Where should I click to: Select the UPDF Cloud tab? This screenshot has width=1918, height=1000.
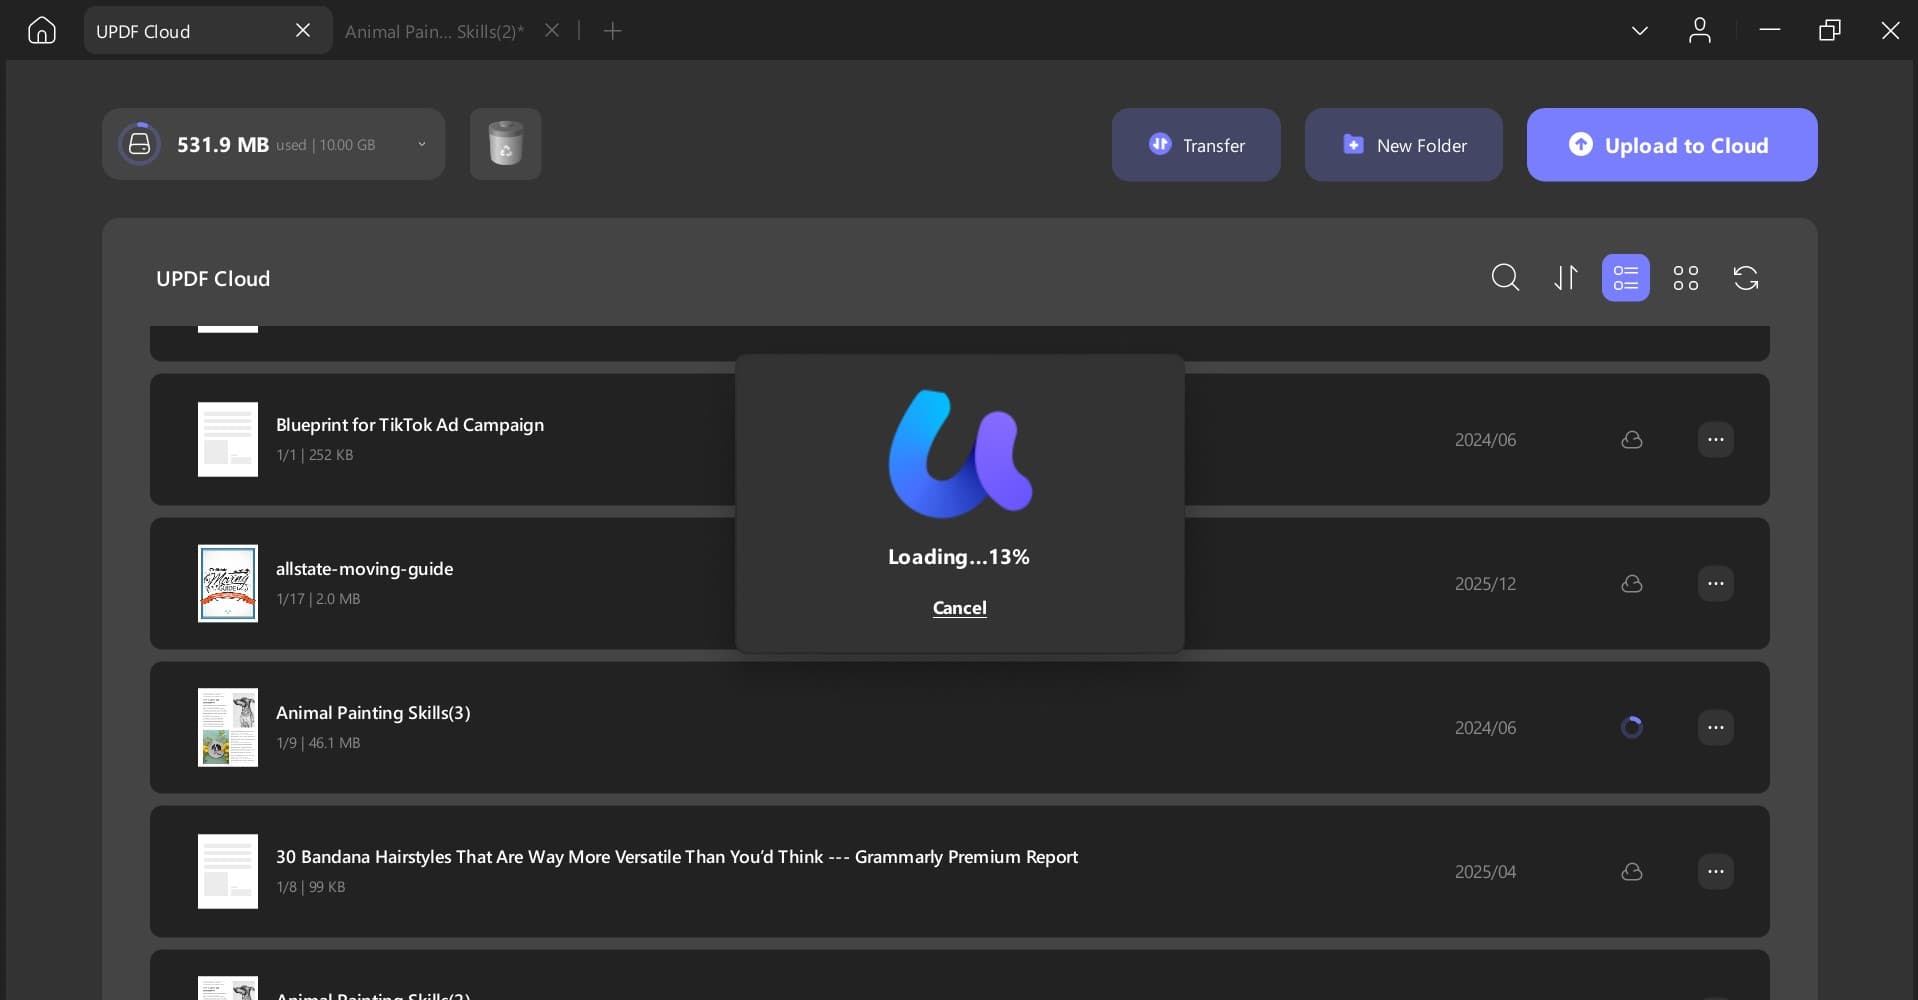point(190,32)
